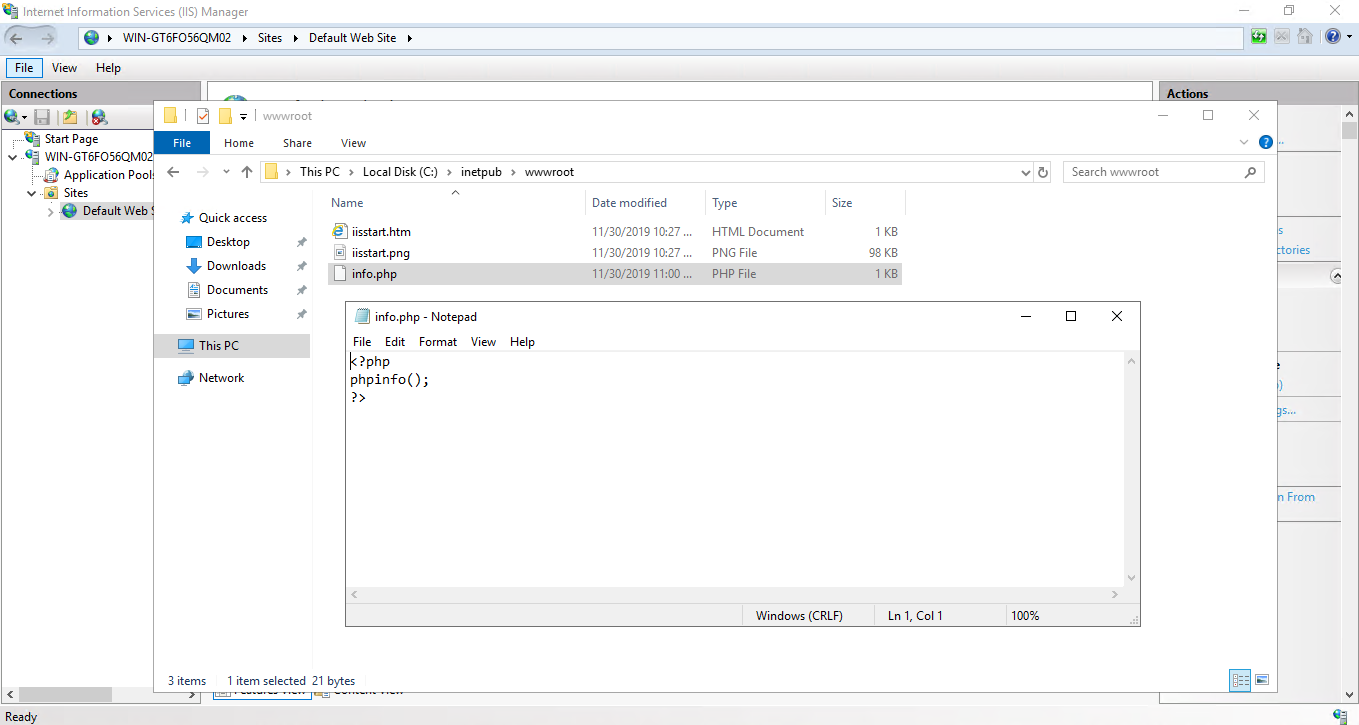Click the Delete connection icon in Connections toolbar
Screen dimensions: 1359x725
pos(98,117)
